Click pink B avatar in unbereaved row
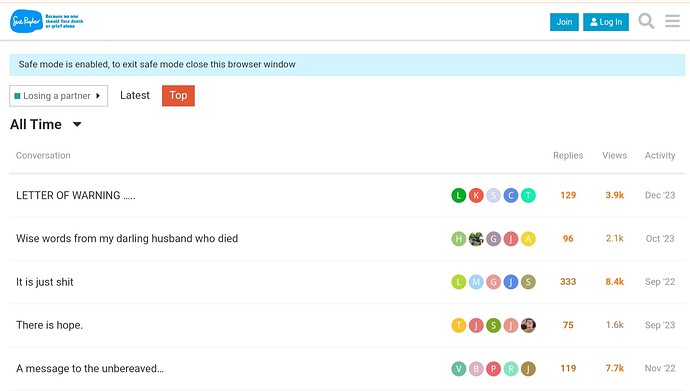 476,369
